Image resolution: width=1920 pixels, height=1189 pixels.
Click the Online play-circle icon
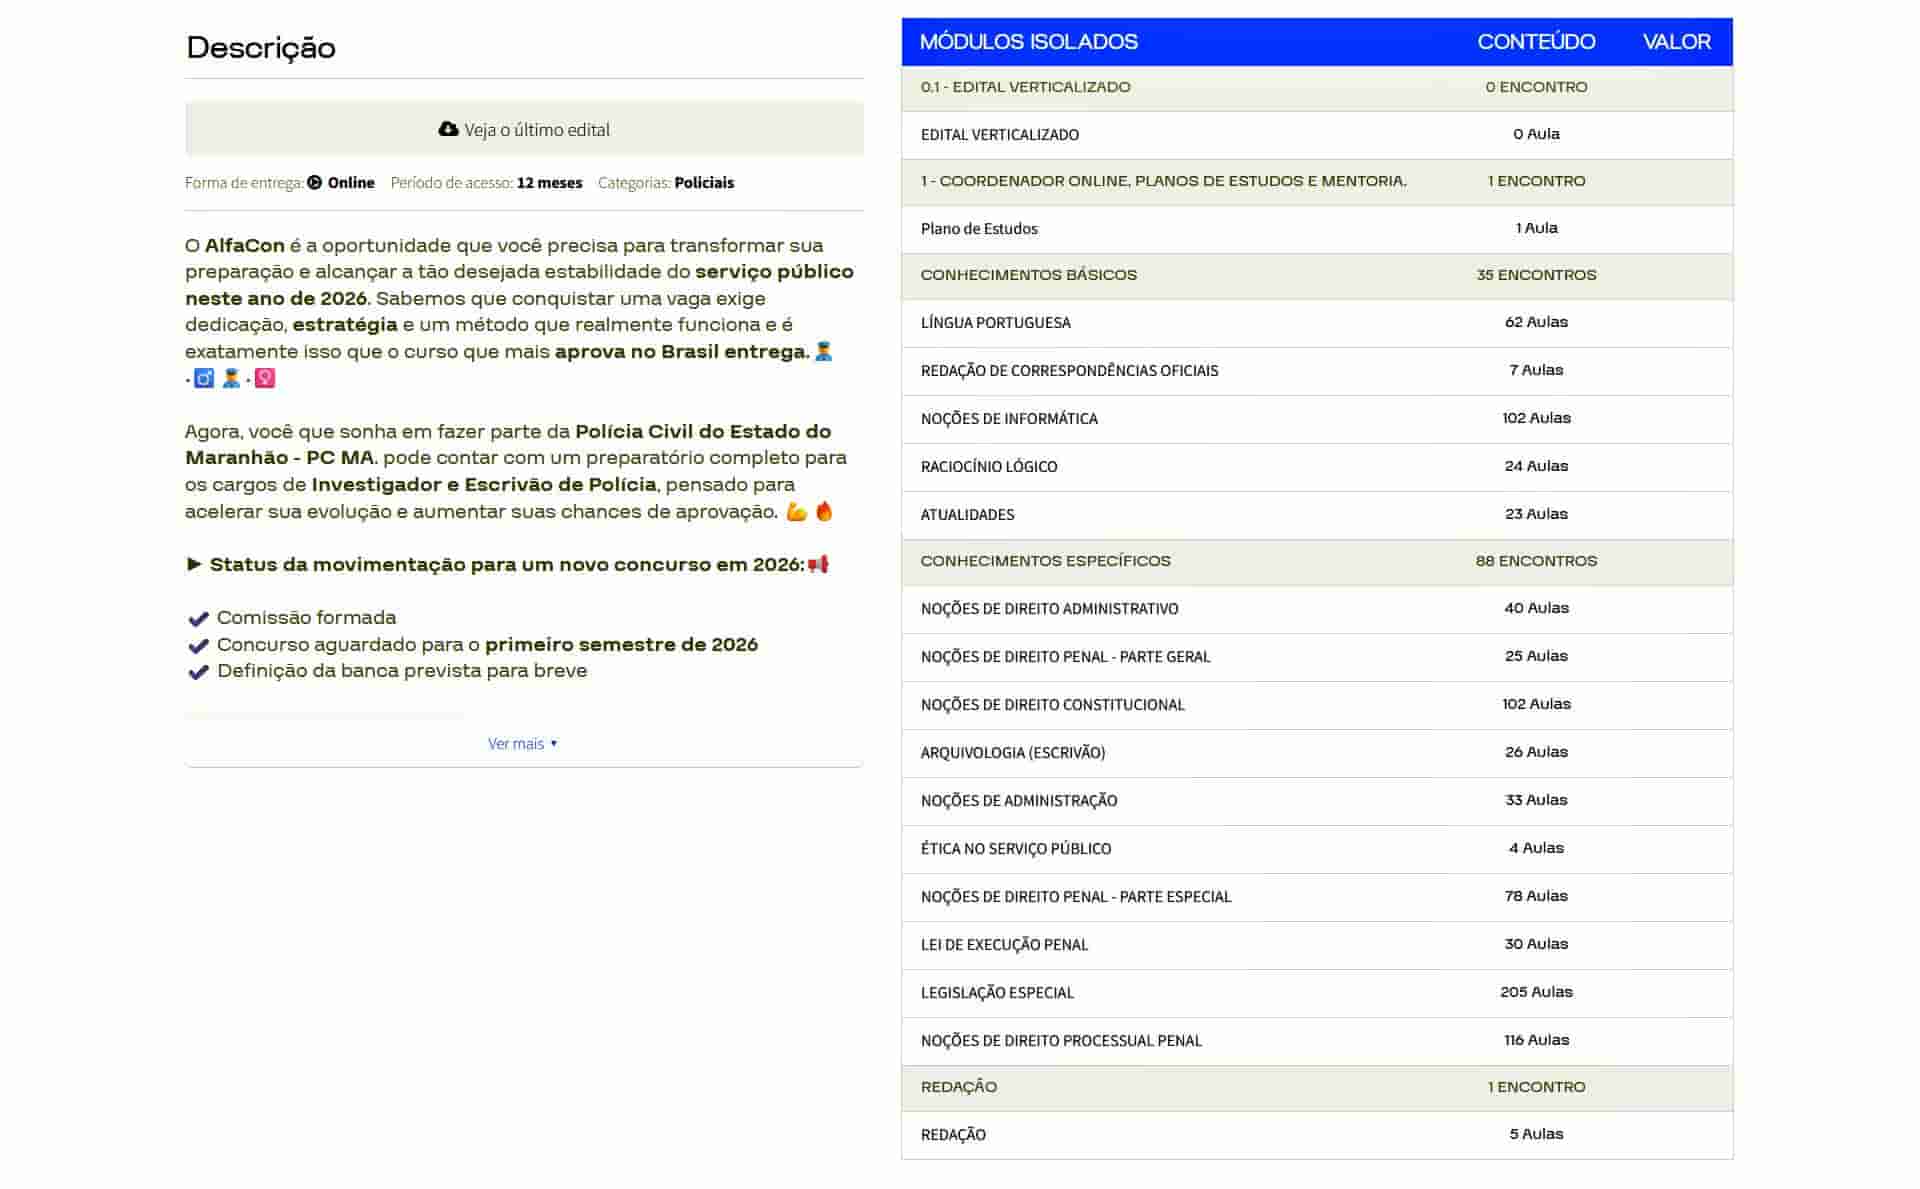pos(315,182)
